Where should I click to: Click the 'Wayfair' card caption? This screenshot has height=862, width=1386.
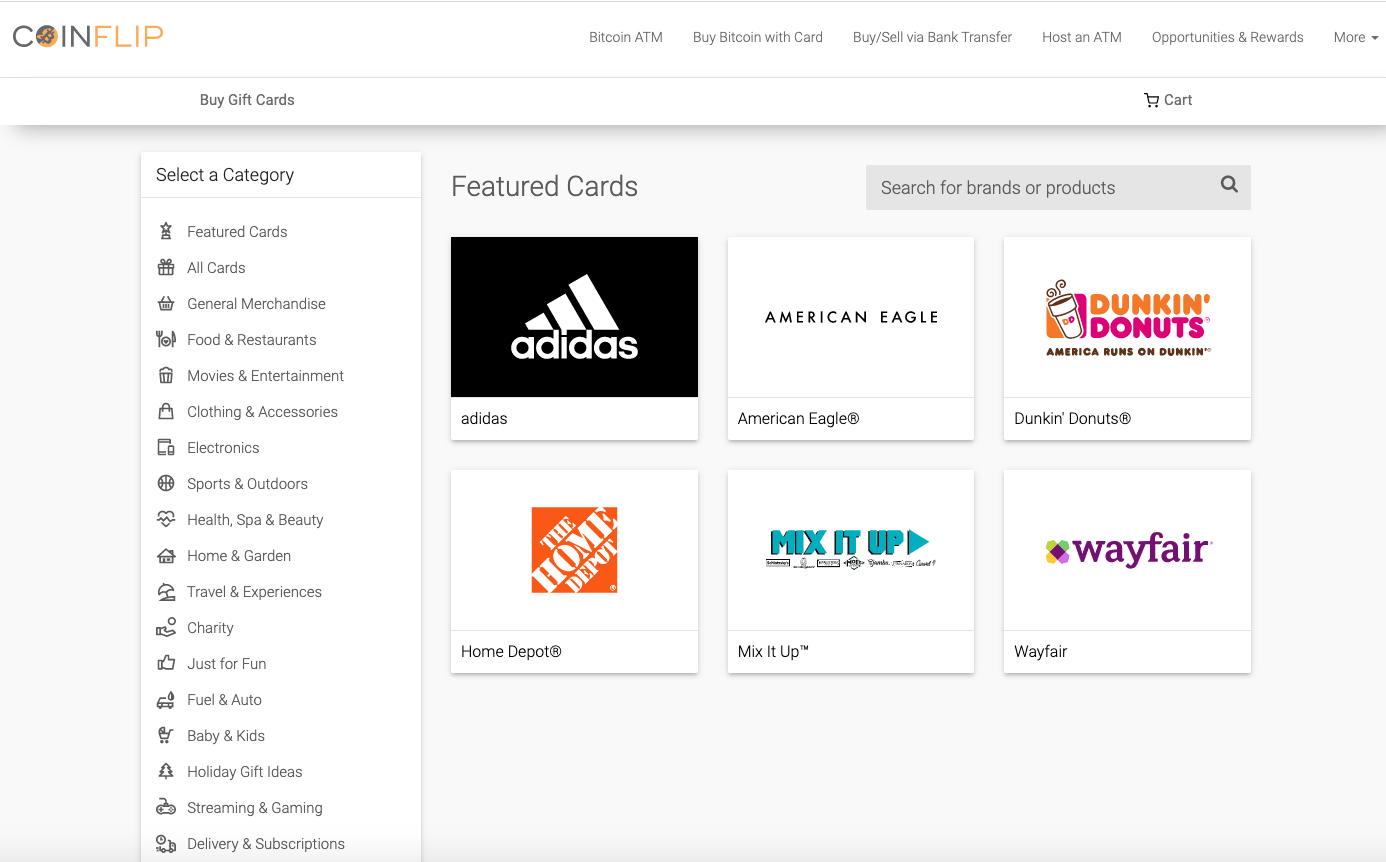click(x=1040, y=651)
